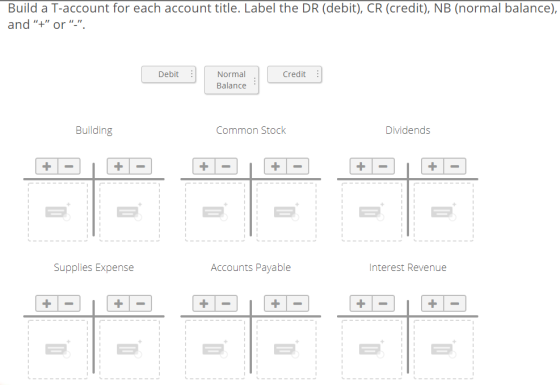The image size is (560, 385).
Task: Select plus on Interest Revenue's right side
Action: (x=432, y=304)
